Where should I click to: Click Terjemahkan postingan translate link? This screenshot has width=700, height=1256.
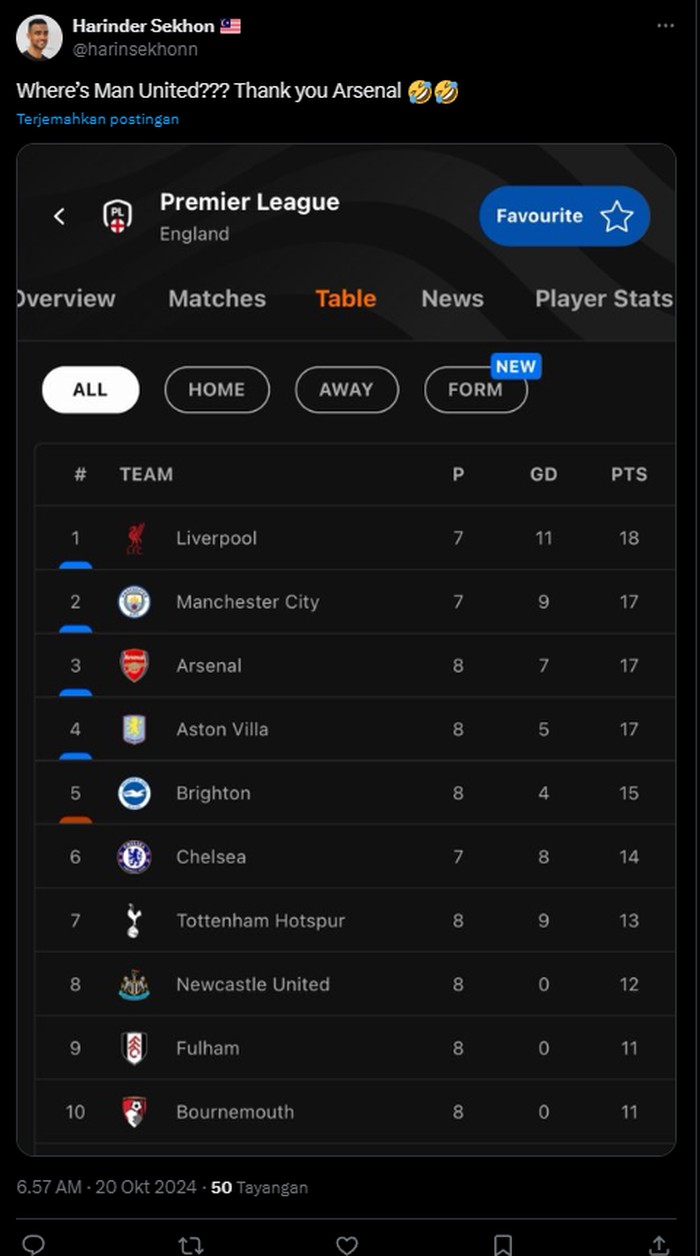(x=98, y=119)
